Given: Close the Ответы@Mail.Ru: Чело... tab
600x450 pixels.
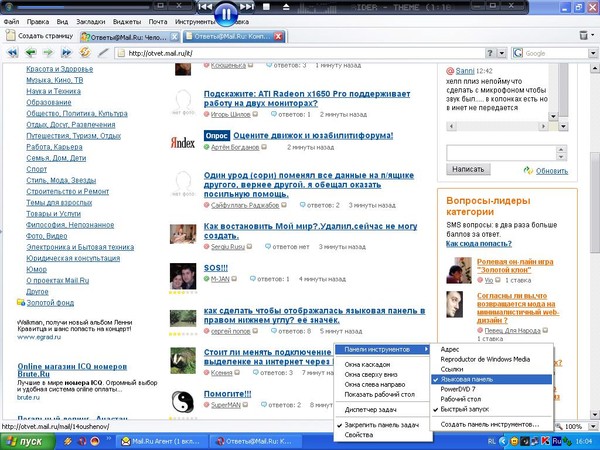Looking at the screenshot, I should pyautogui.click(x=174, y=37).
